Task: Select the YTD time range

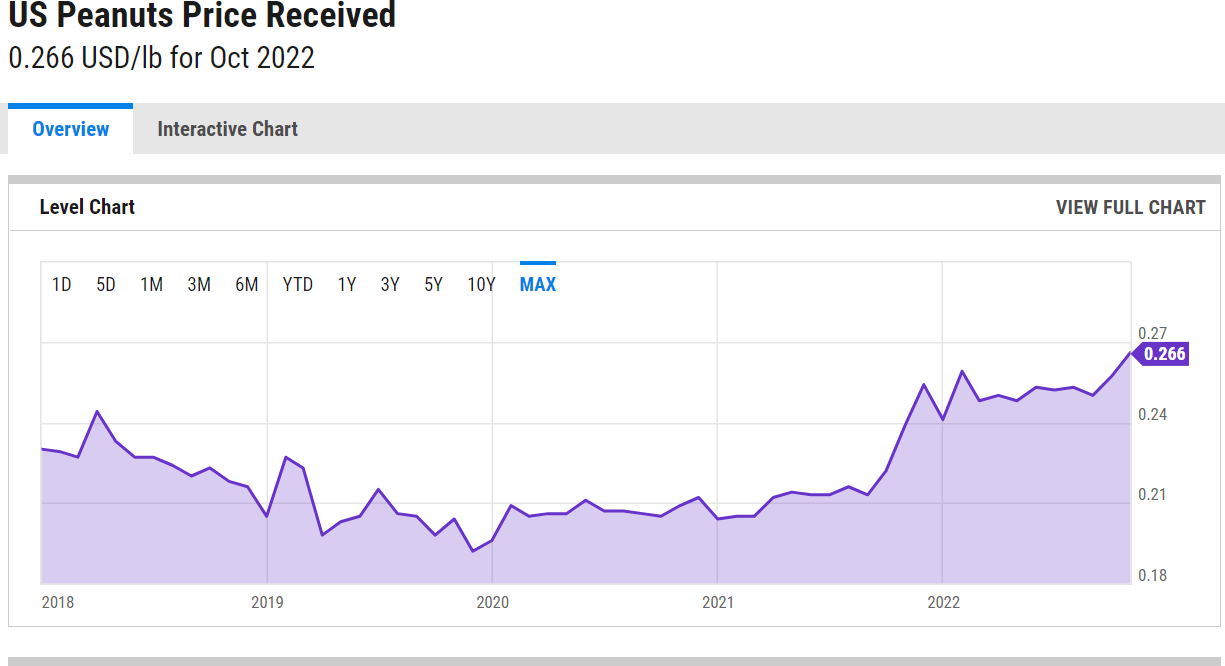Action: tap(297, 284)
